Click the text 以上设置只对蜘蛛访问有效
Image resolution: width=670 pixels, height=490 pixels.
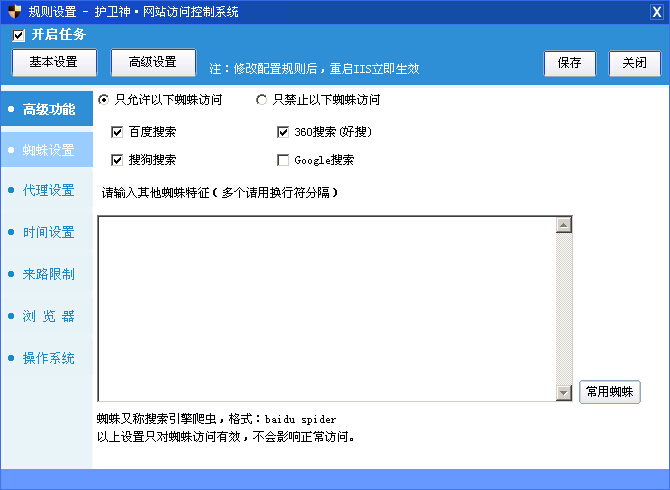(168, 437)
